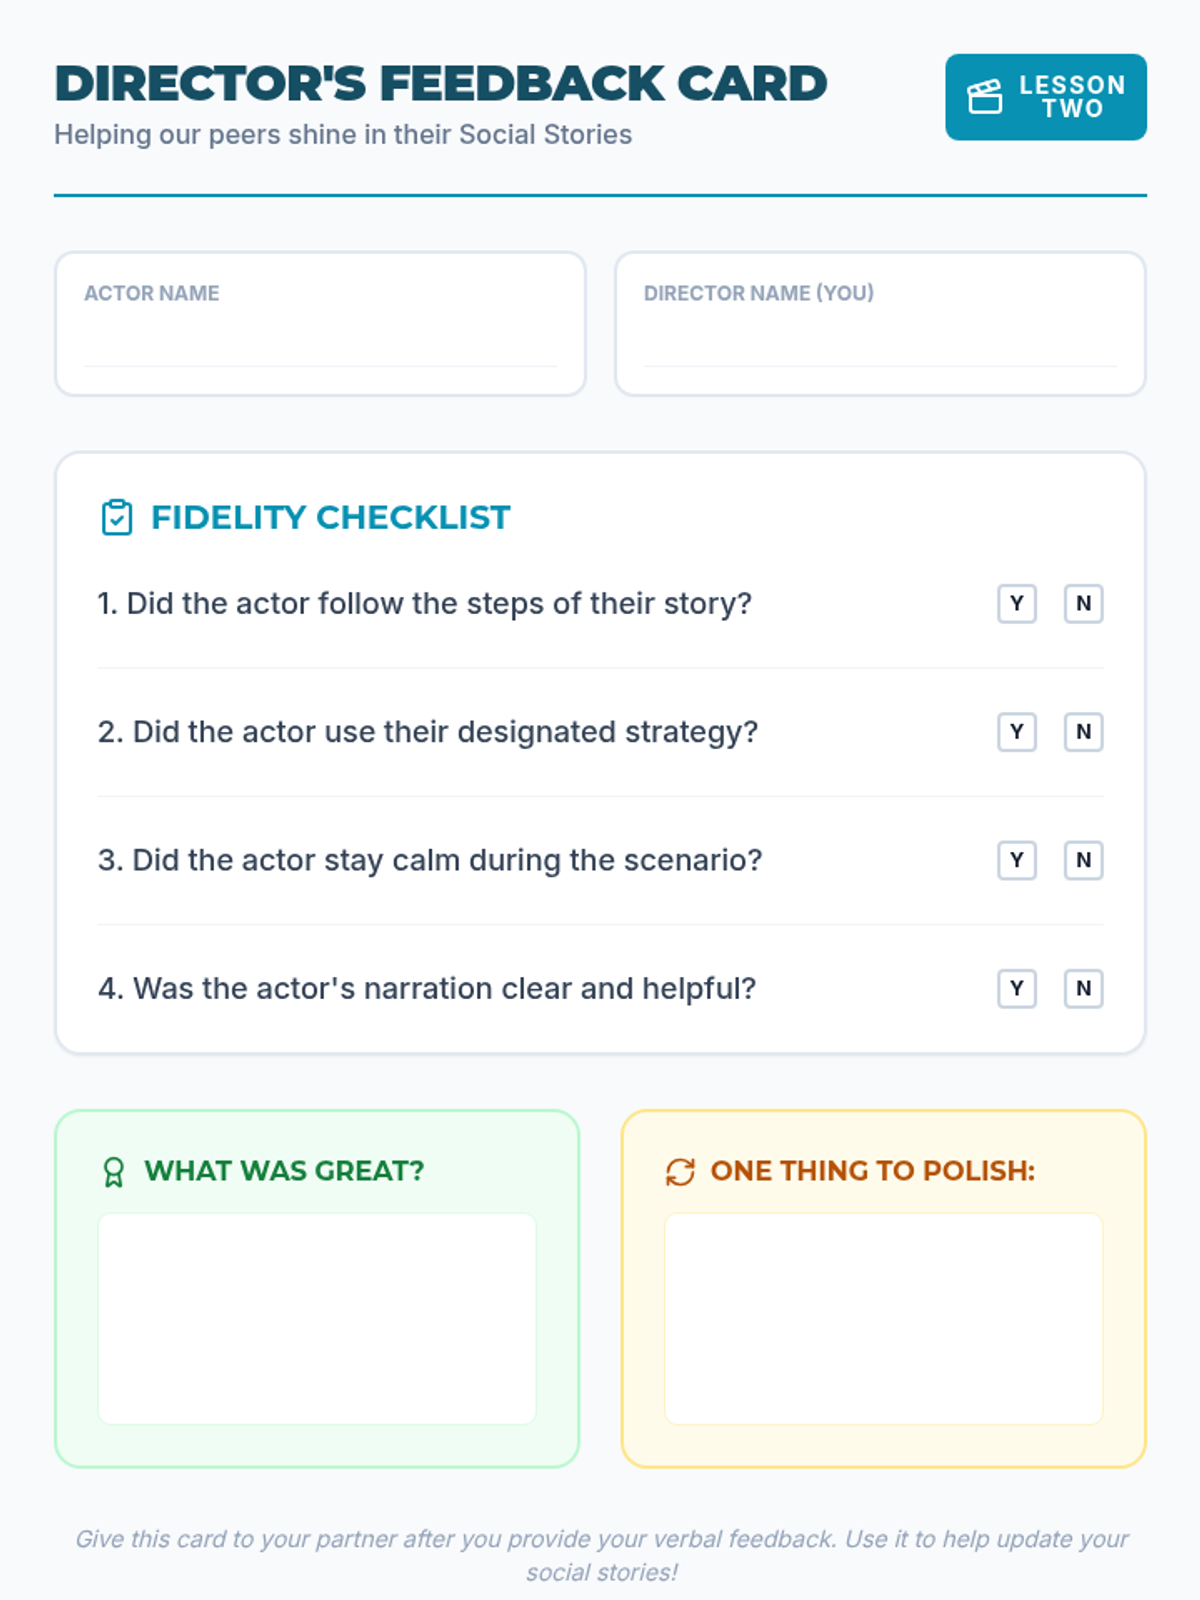Tick N for the narration clear question

[1083, 989]
